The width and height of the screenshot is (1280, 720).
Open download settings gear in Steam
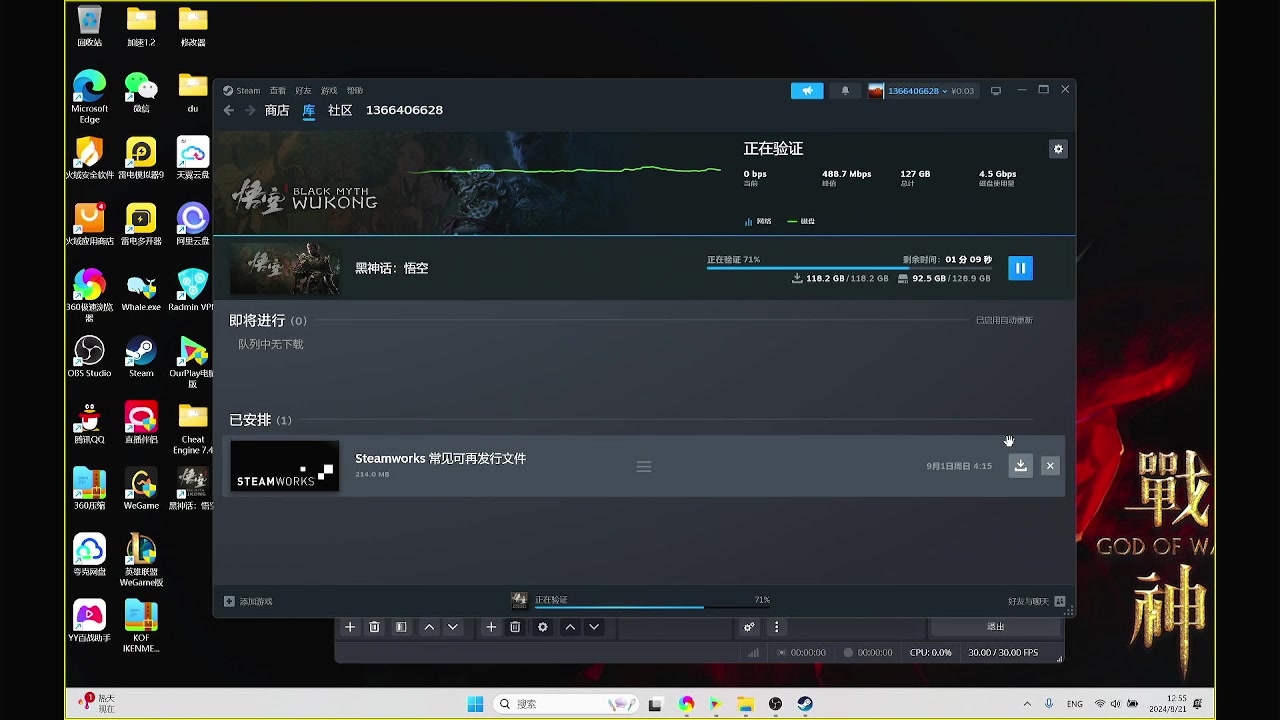pos(1058,149)
